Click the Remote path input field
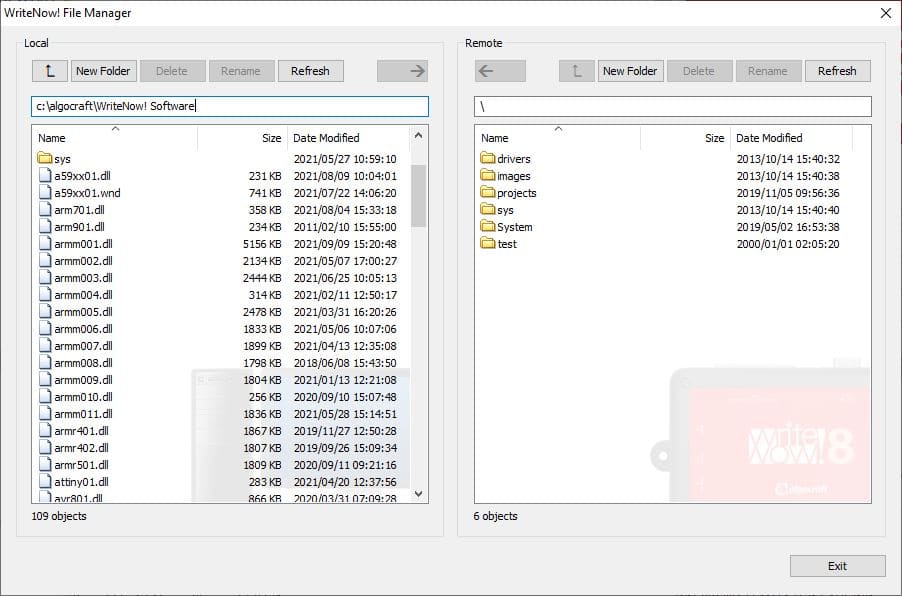 [x=673, y=106]
